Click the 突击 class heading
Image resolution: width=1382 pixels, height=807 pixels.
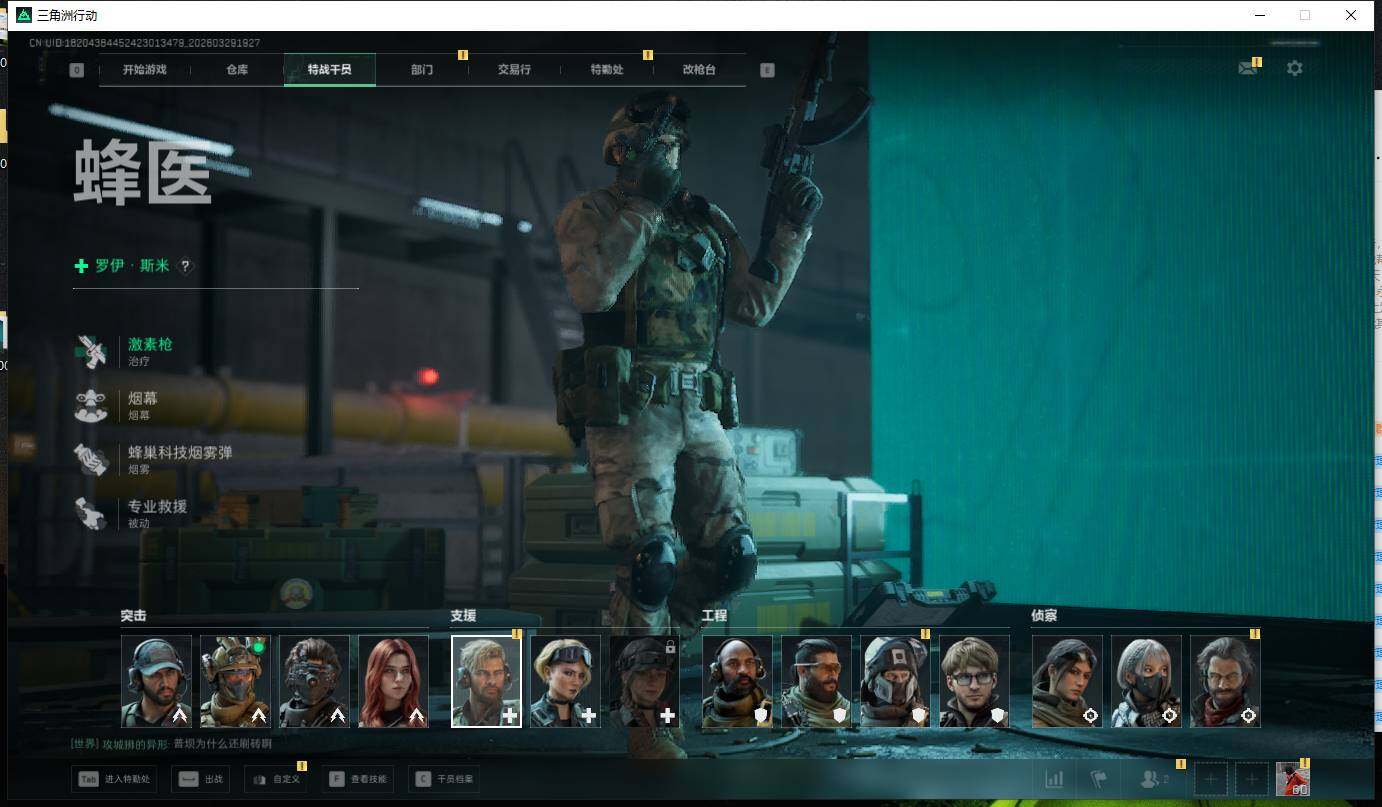pos(133,616)
